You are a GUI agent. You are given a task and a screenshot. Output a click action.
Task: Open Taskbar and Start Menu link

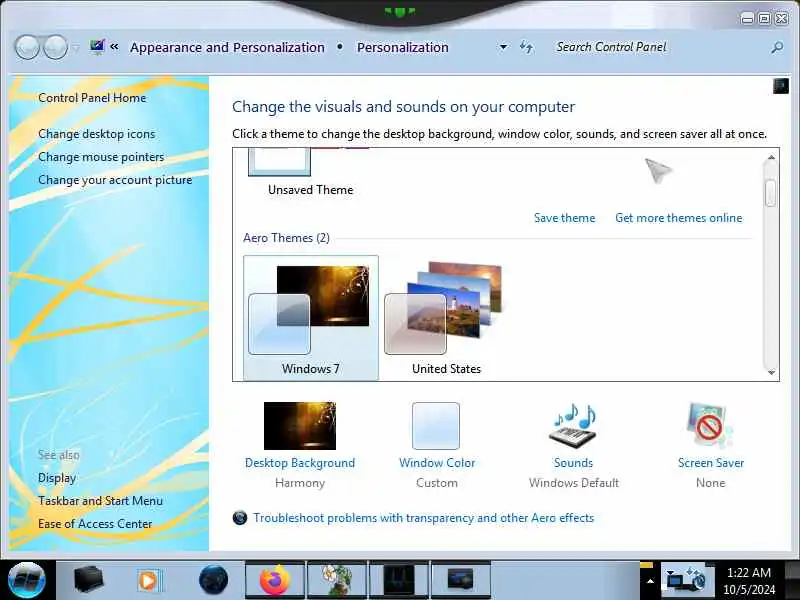(101, 501)
